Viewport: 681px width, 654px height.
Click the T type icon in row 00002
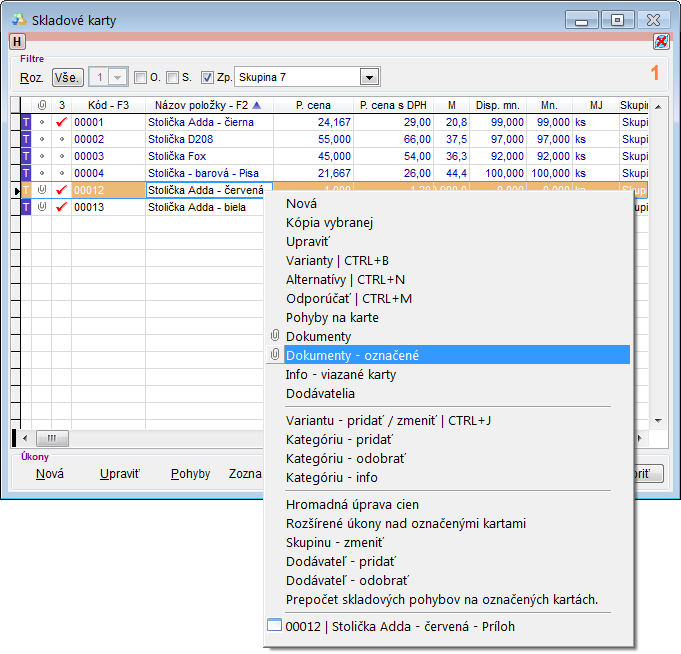(x=26, y=139)
